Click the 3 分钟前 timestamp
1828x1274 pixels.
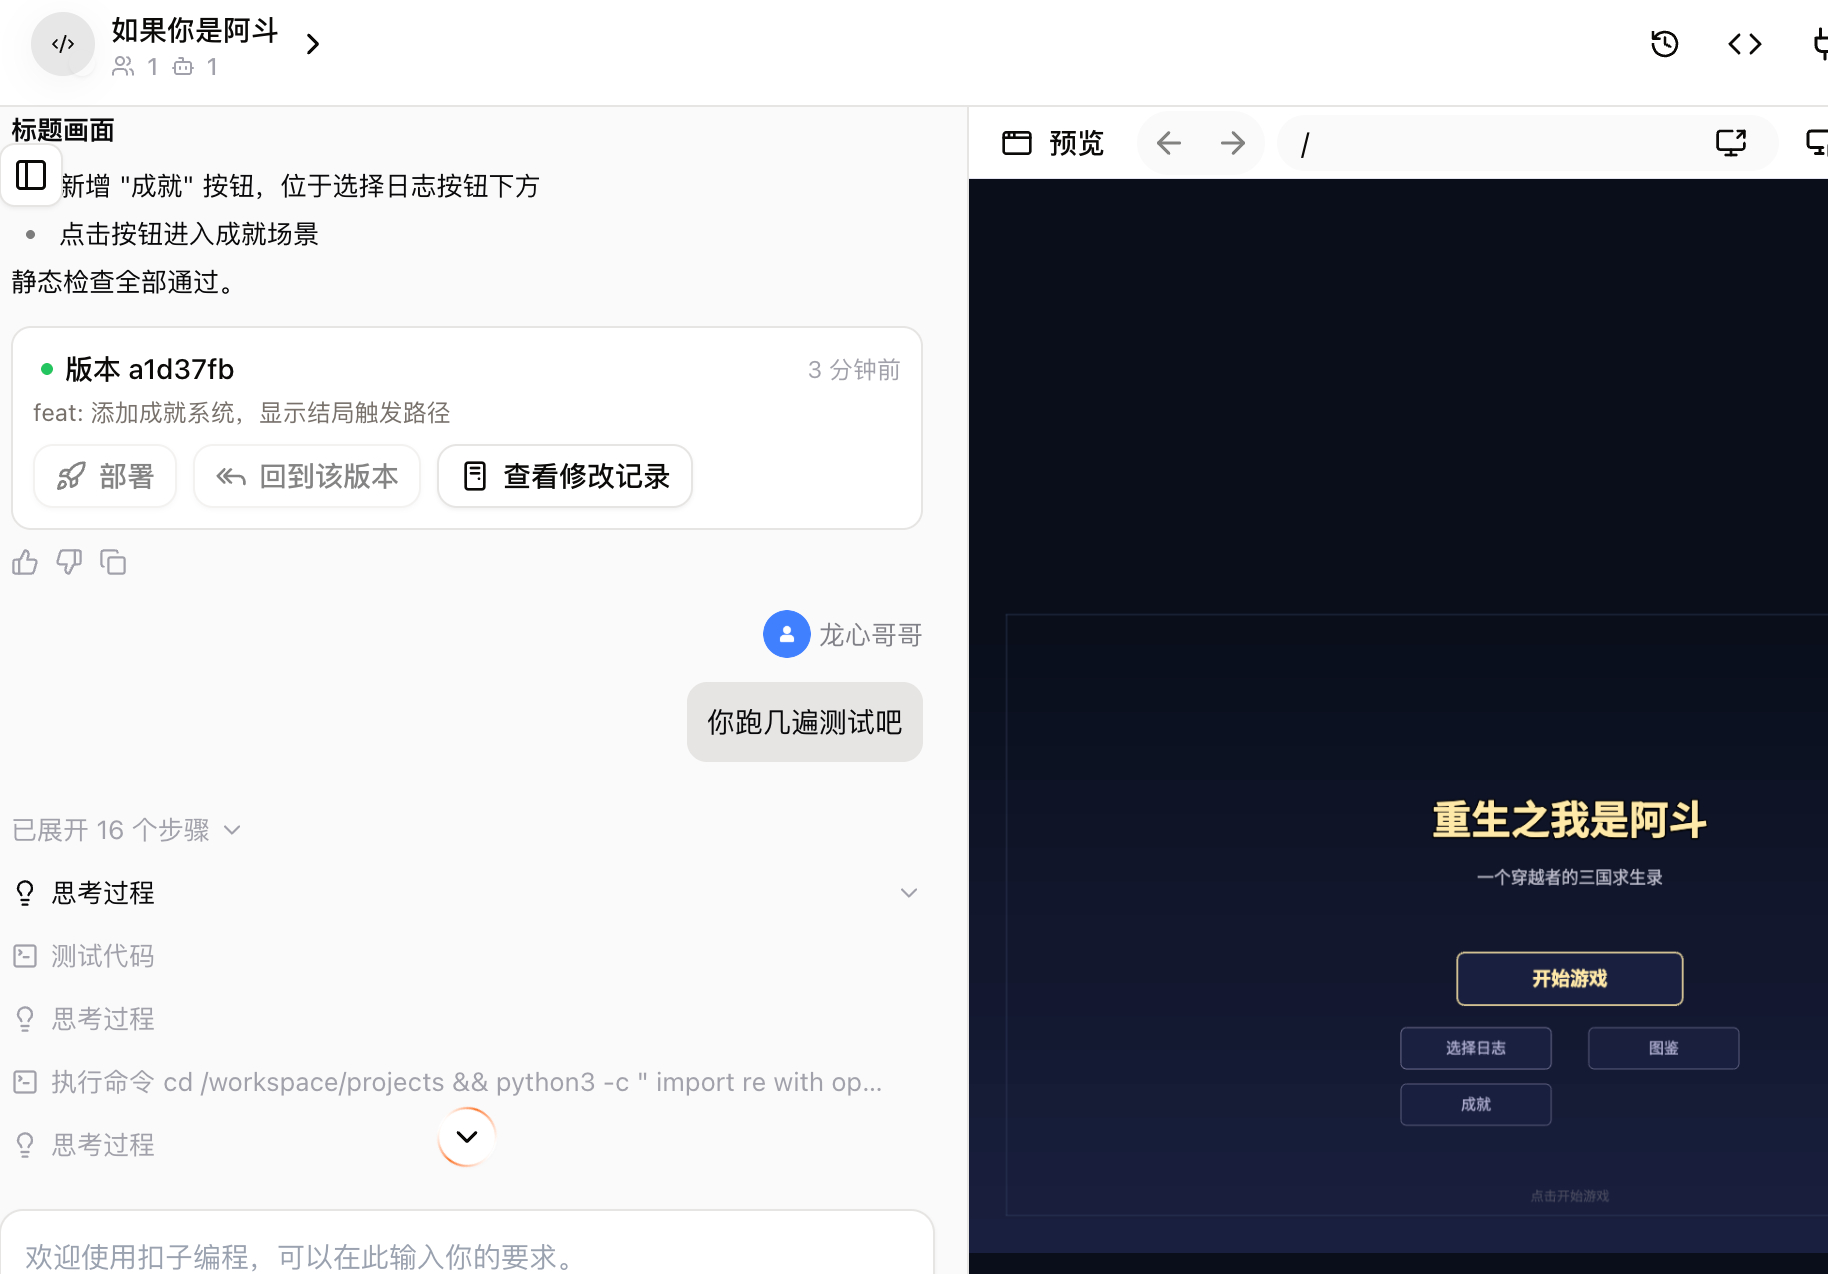pyautogui.click(x=854, y=370)
